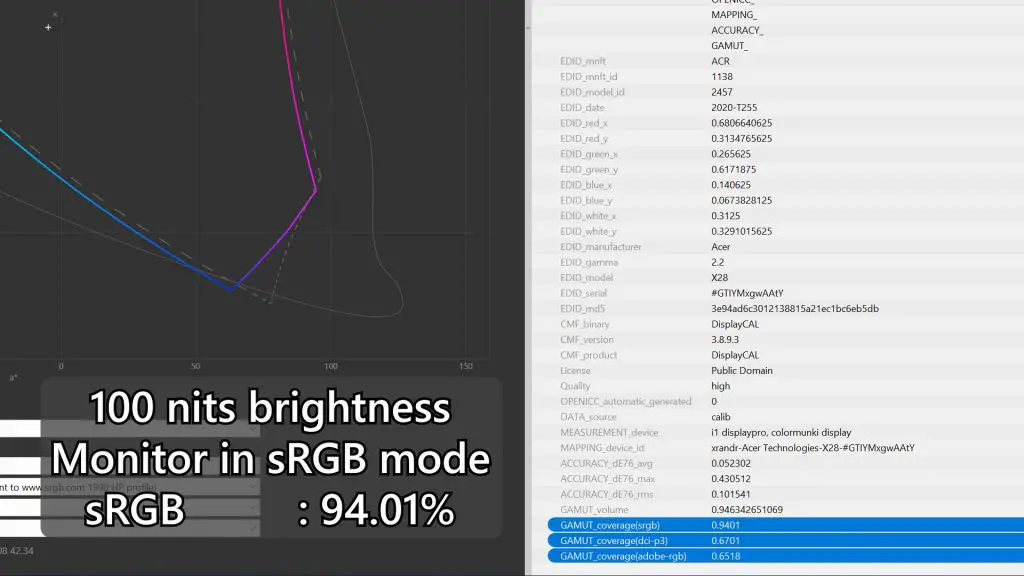Click the 50 axis label on the gamut graph
The height and width of the screenshot is (576, 1024).
click(195, 366)
